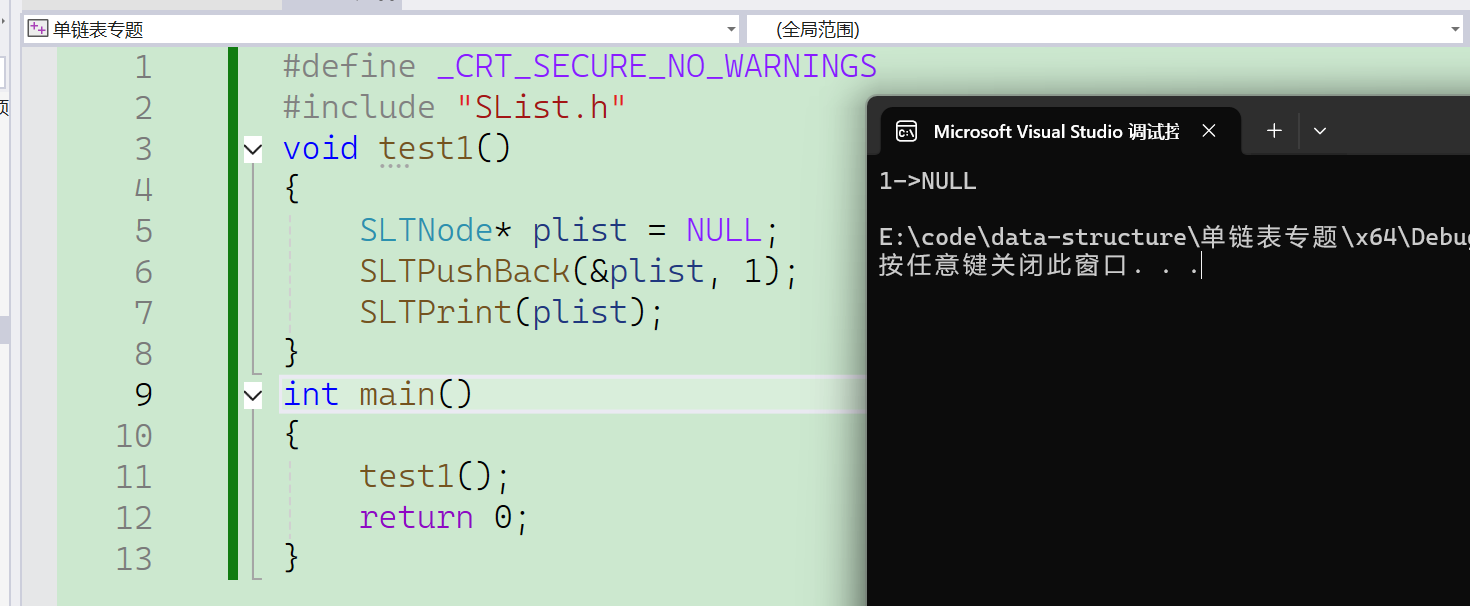Image resolution: width=1470 pixels, height=606 pixels.
Task: Open the (全局范围) scope dropdown
Action: (x=1456, y=30)
